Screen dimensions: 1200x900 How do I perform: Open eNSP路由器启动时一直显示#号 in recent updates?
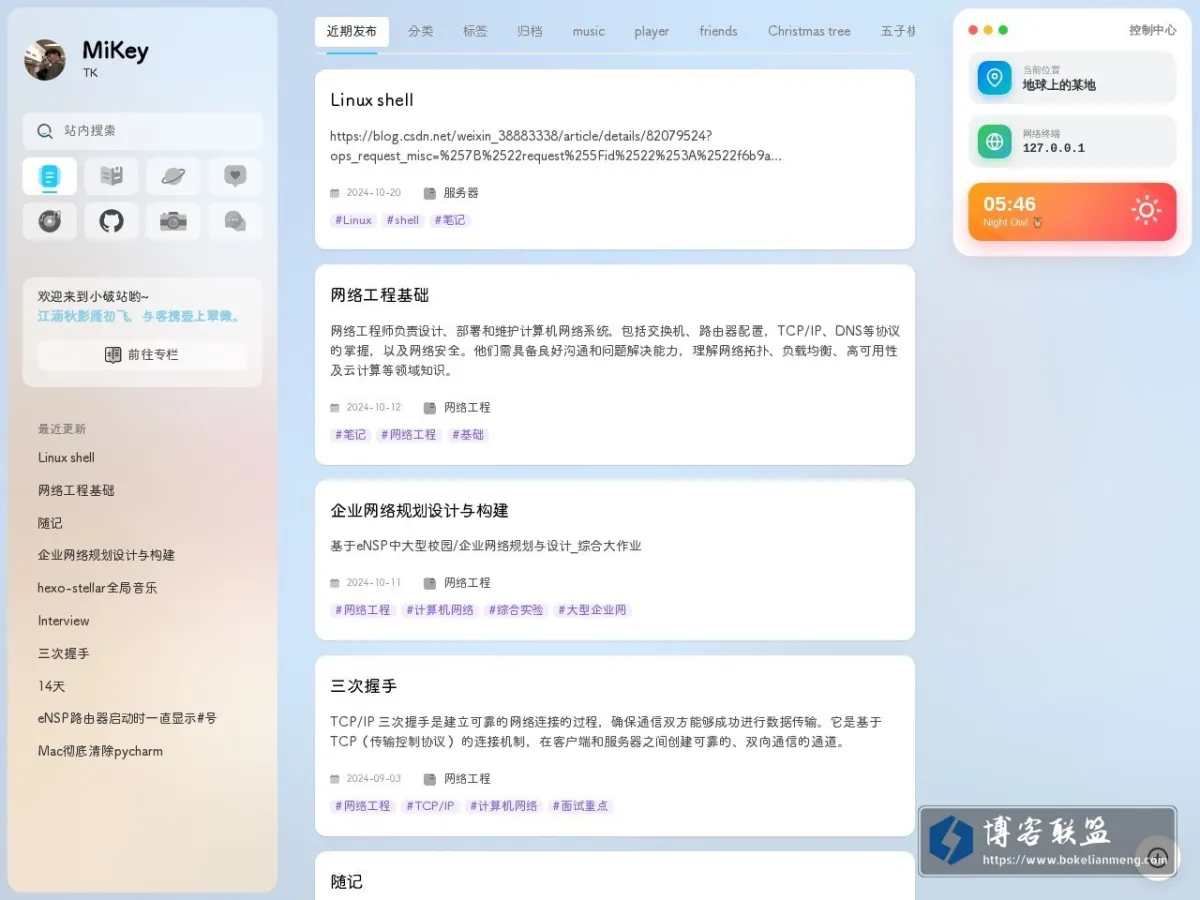tap(127, 718)
